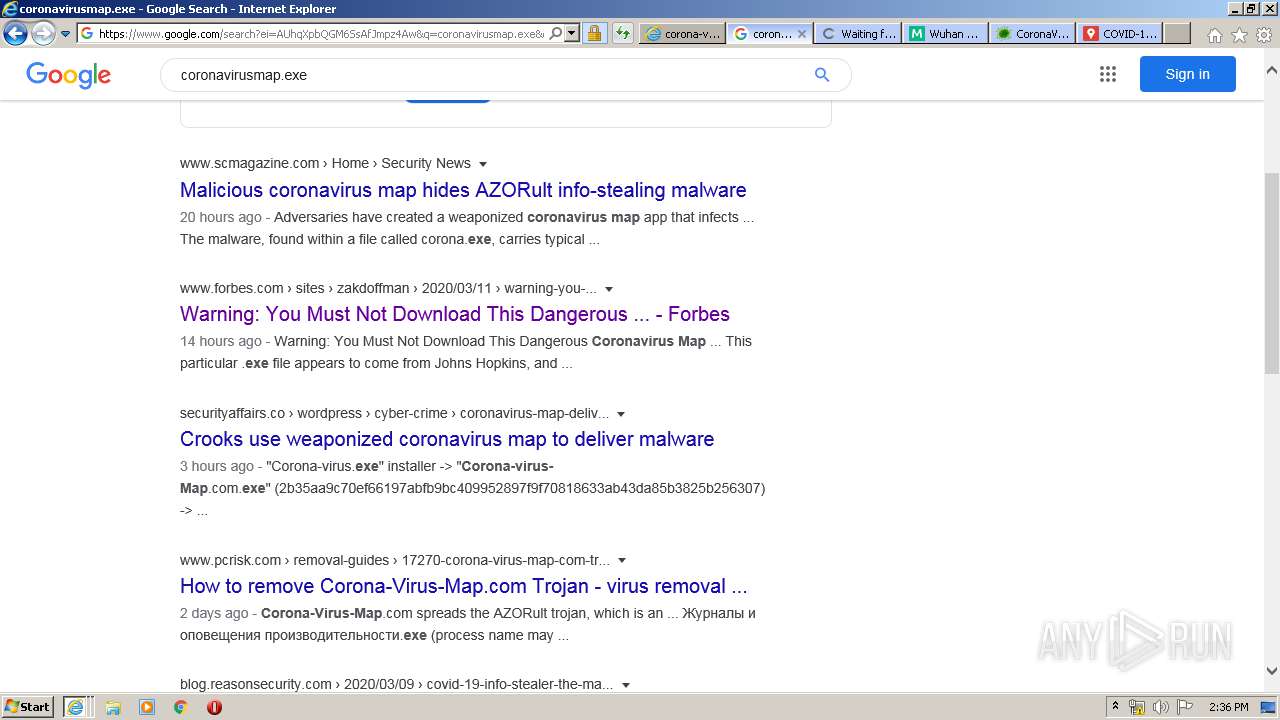Open Windows Explorer folder from taskbar
The height and width of the screenshot is (720, 1280).
113,707
